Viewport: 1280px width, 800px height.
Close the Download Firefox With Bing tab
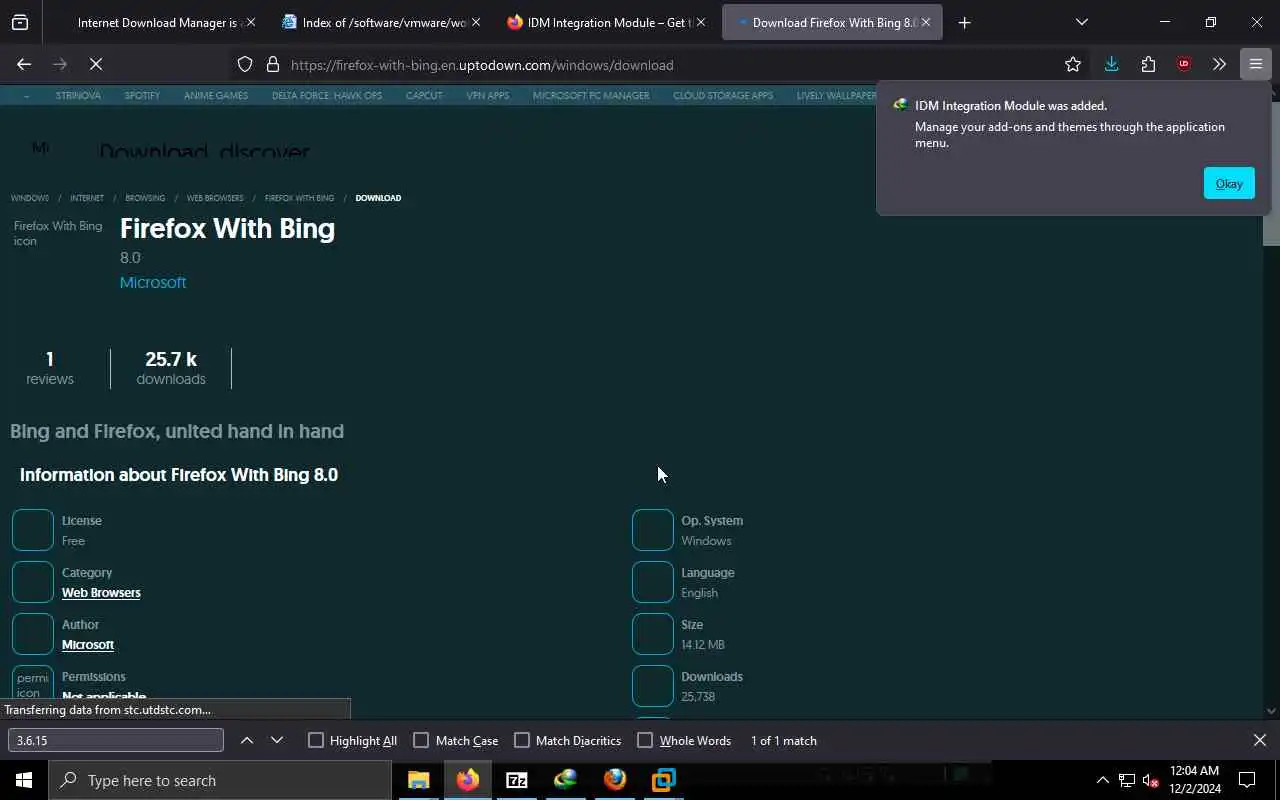coord(925,22)
